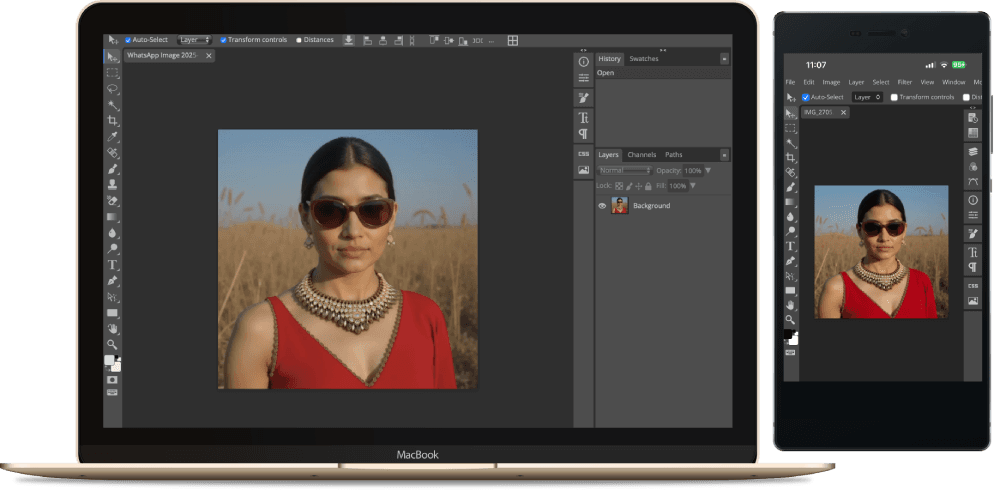
Task: Choose the Lasso tool on laptop toolbar
Action: [x=113, y=88]
